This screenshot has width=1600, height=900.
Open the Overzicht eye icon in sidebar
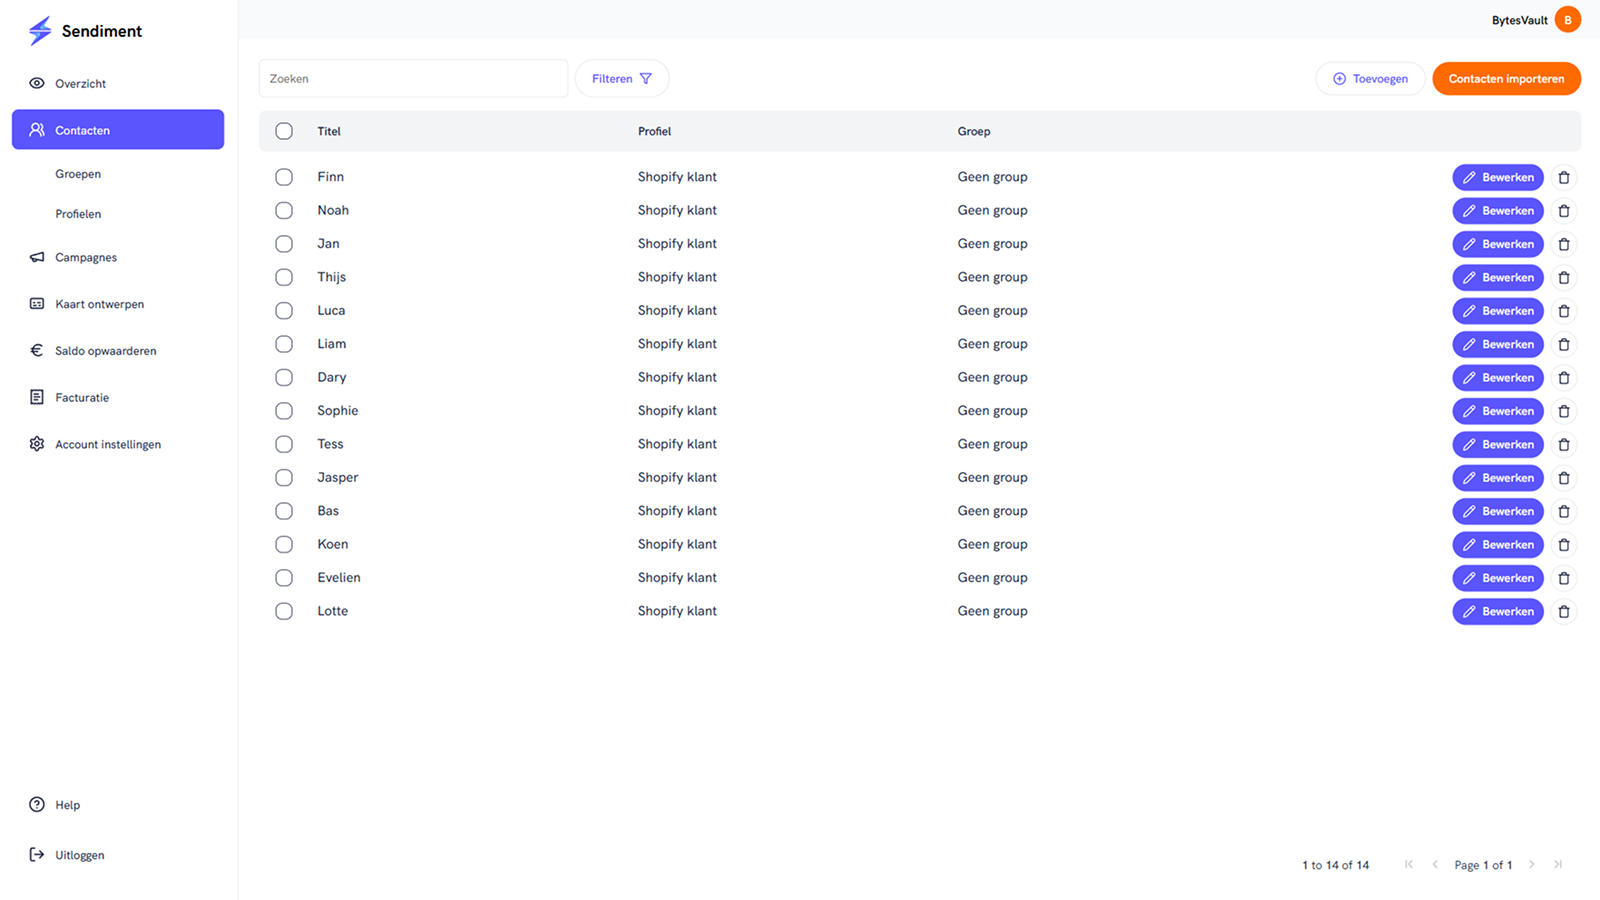(x=37, y=83)
